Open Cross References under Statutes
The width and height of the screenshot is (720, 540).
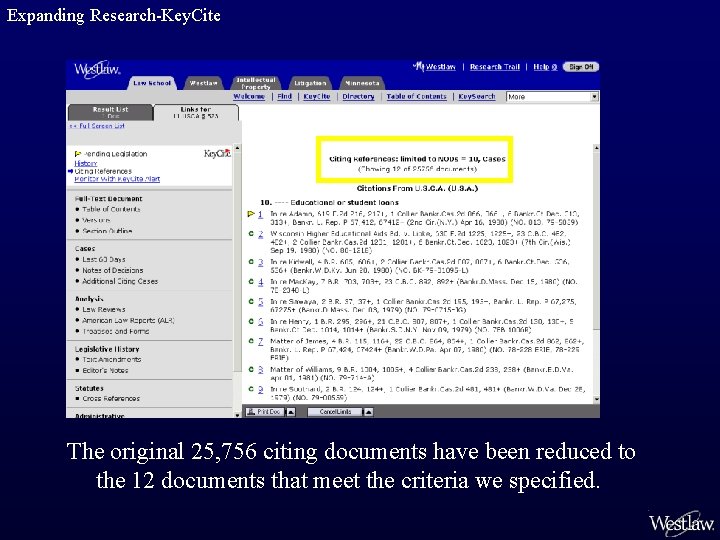pos(111,399)
